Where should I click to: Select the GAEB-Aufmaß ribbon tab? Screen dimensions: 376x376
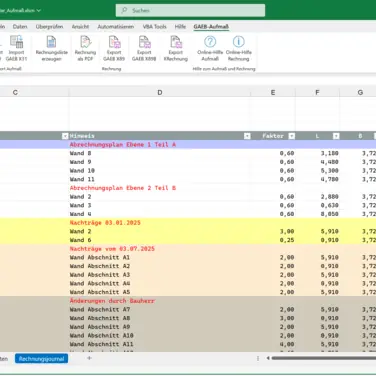211,27
